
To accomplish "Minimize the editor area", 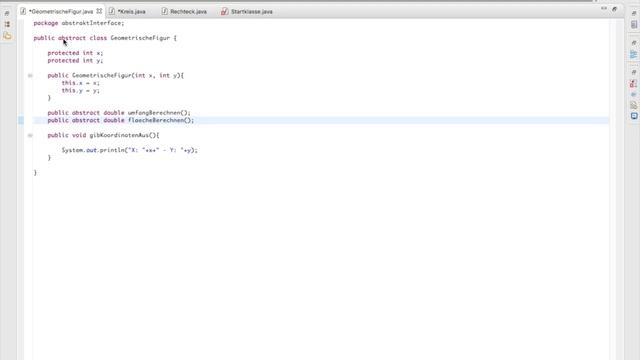I will [x=604, y=9].
